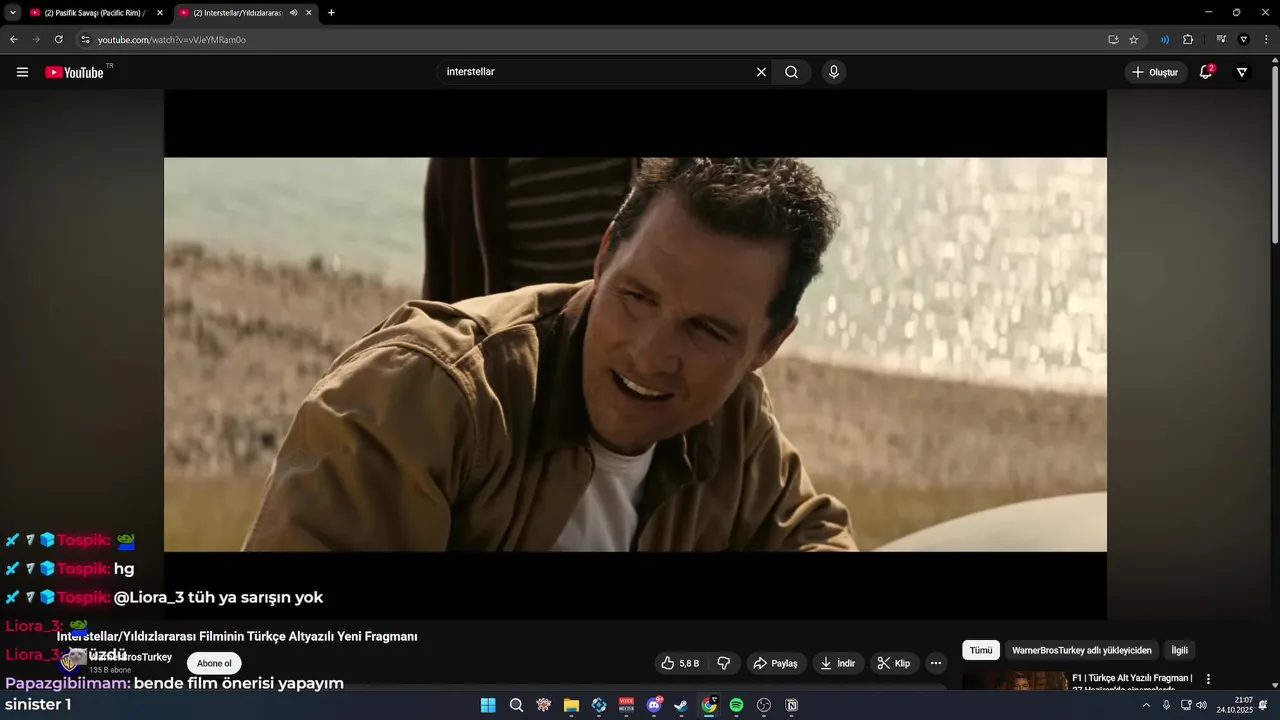Expand the tab search dropdown
Screen dimensions: 1280x720
13,13
